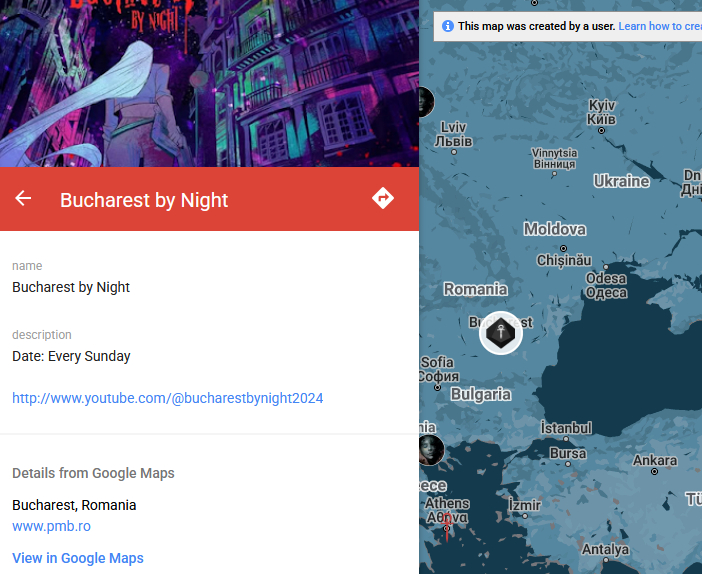Image resolution: width=702 pixels, height=574 pixels.
Task: Select the dark portrait marker left of Lviv
Action: [426, 102]
